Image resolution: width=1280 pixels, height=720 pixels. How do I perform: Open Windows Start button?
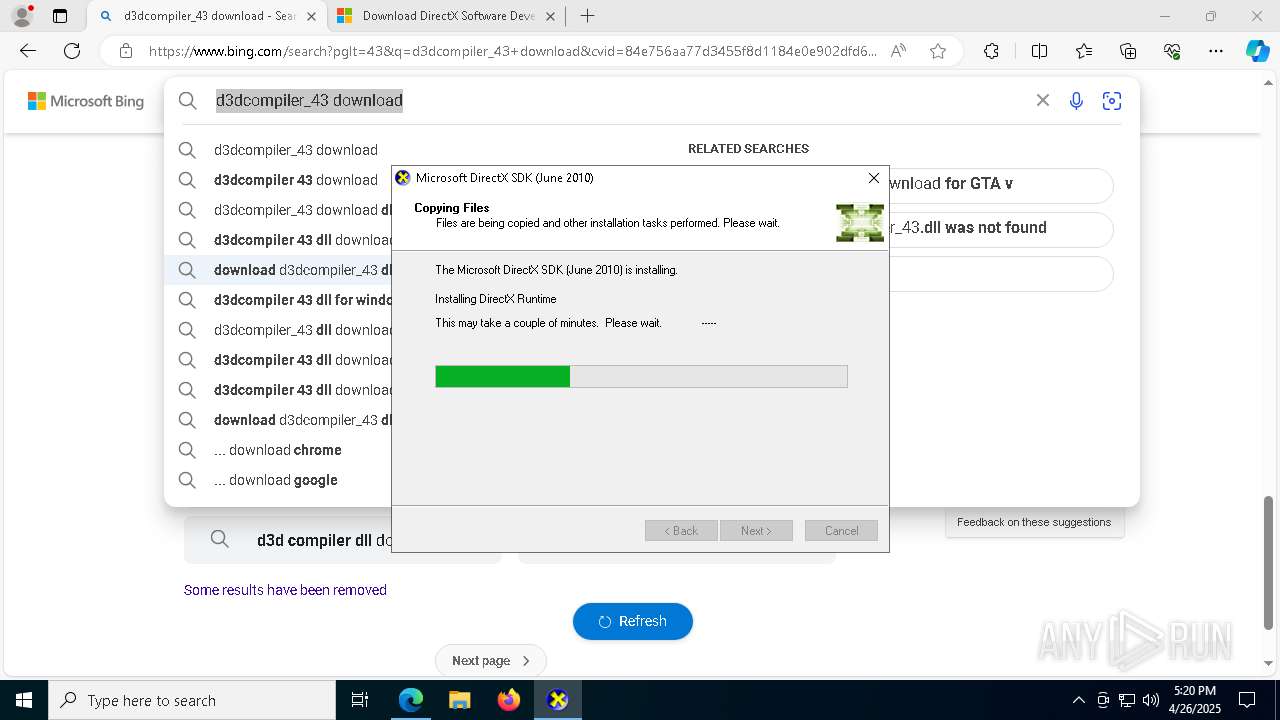pyautogui.click(x=24, y=700)
